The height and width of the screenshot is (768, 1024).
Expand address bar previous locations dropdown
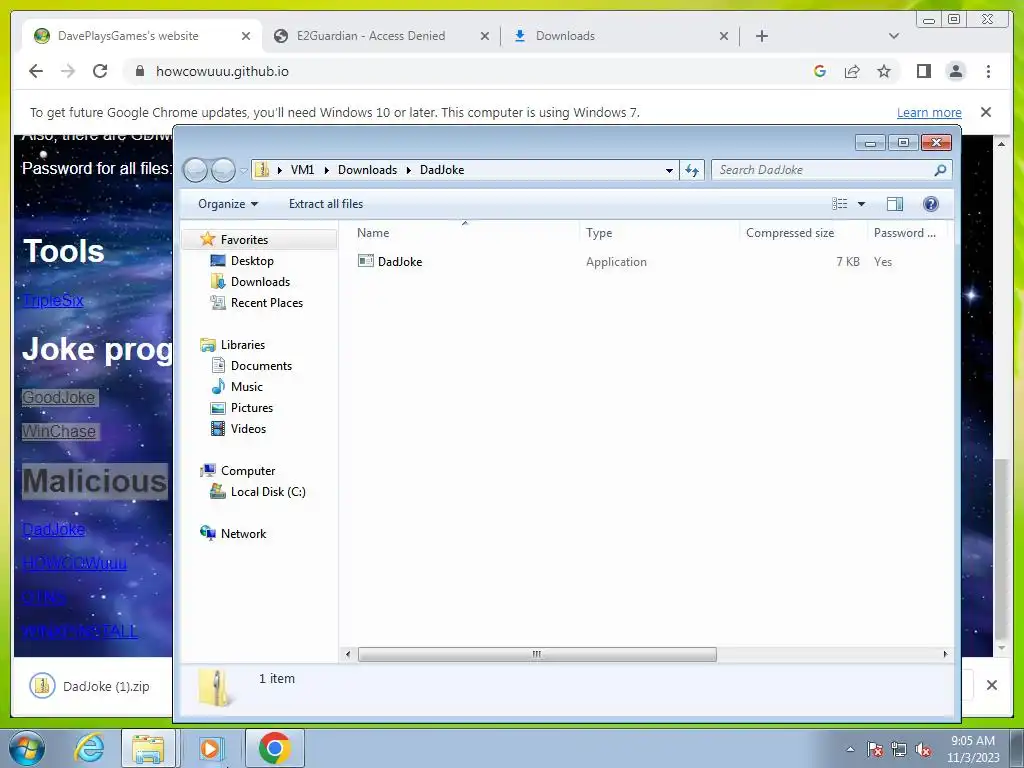point(669,170)
